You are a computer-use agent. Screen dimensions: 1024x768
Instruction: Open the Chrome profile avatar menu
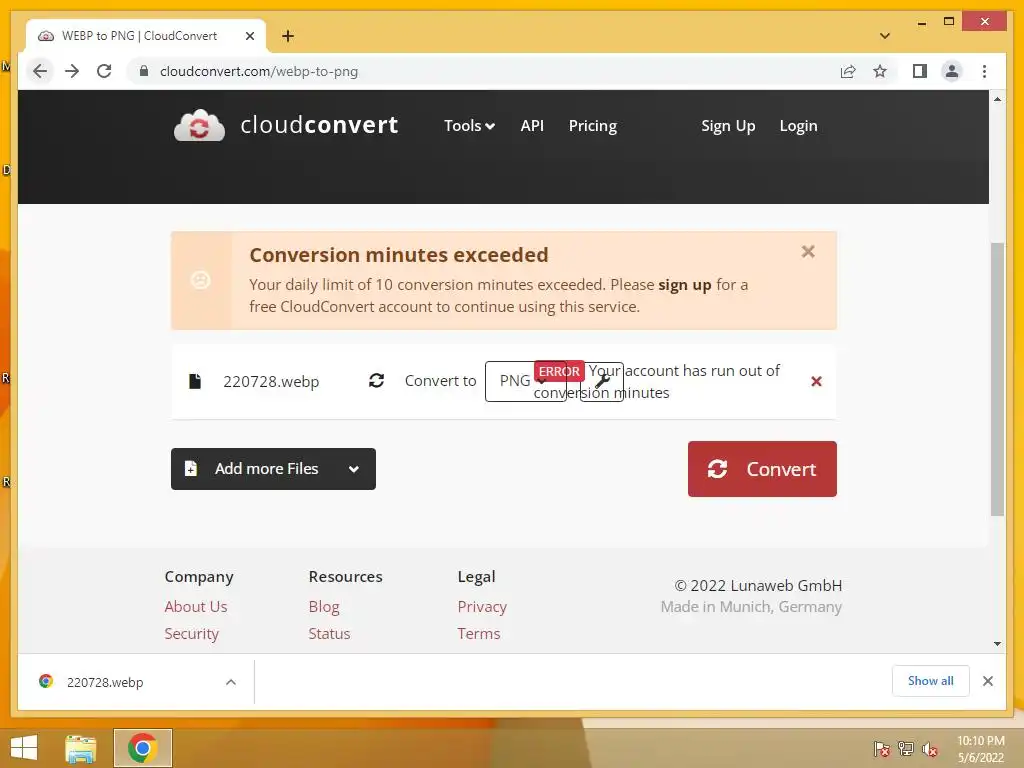pyautogui.click(x=952, y=71)
